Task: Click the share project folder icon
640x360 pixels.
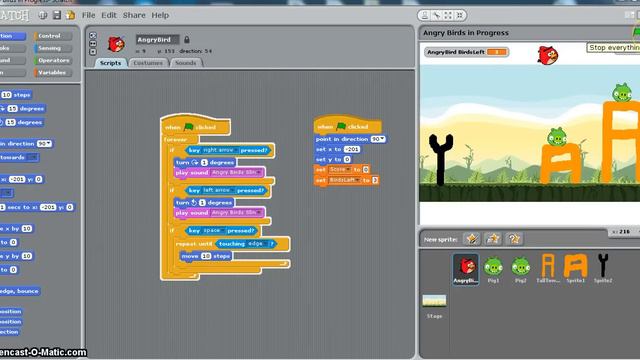Action: coord(71,15)
